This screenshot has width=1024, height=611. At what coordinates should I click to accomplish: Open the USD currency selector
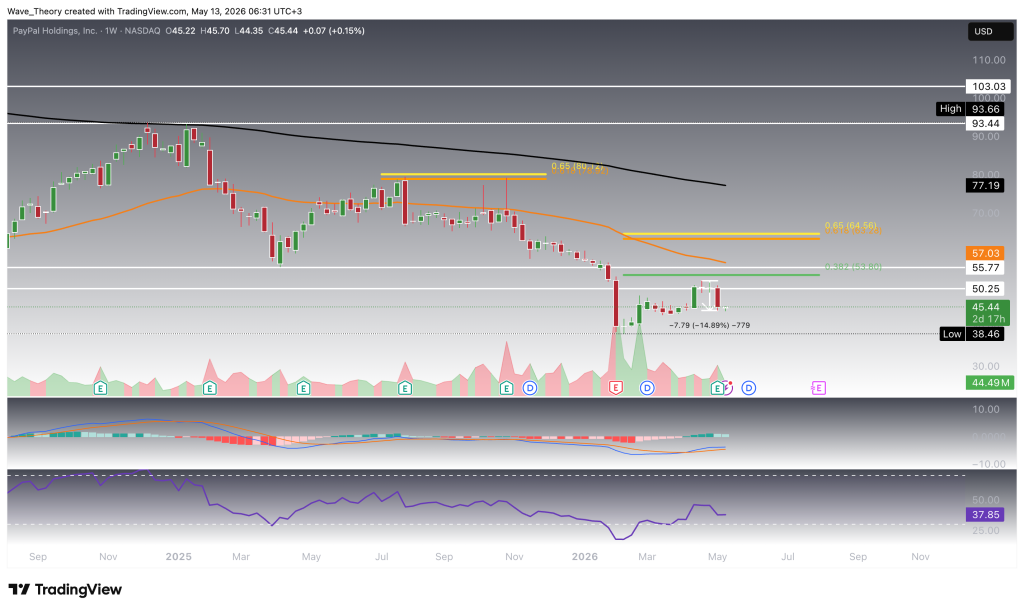point(991,31)
